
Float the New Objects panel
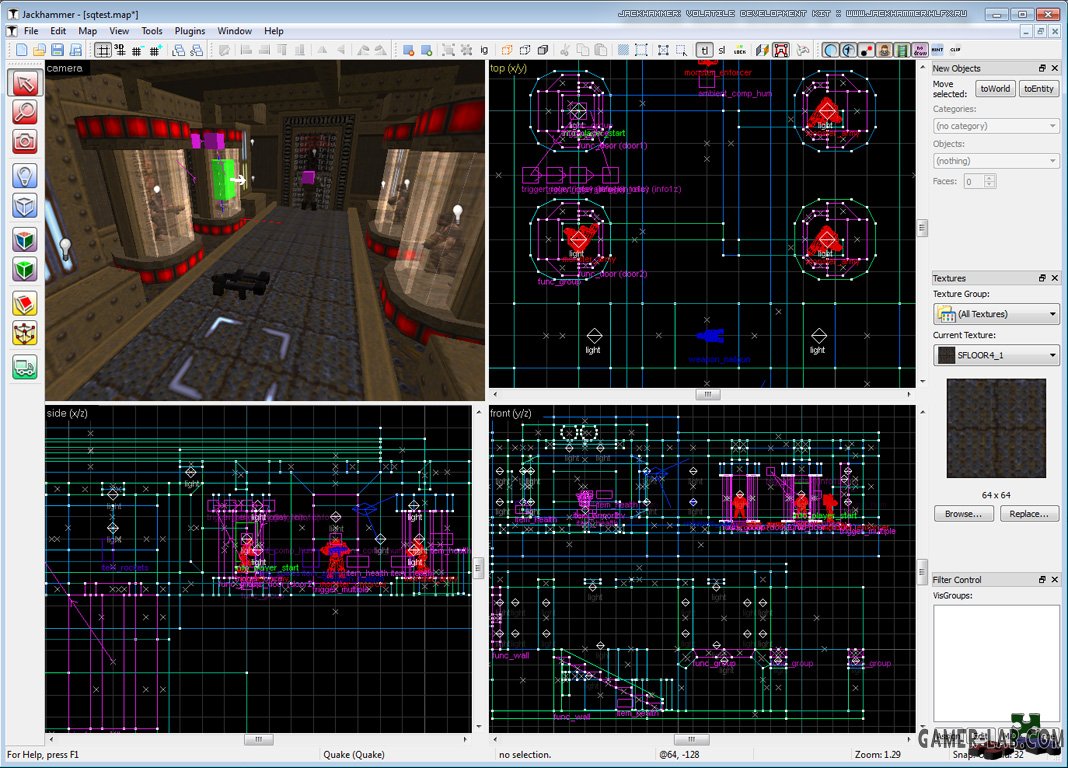click(1042, 68)
